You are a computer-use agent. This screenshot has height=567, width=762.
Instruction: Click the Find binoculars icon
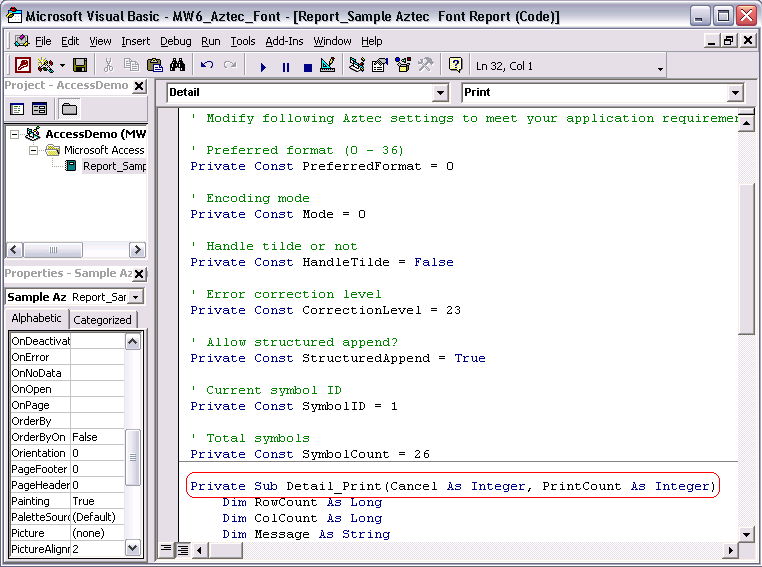tap(178, 66)
